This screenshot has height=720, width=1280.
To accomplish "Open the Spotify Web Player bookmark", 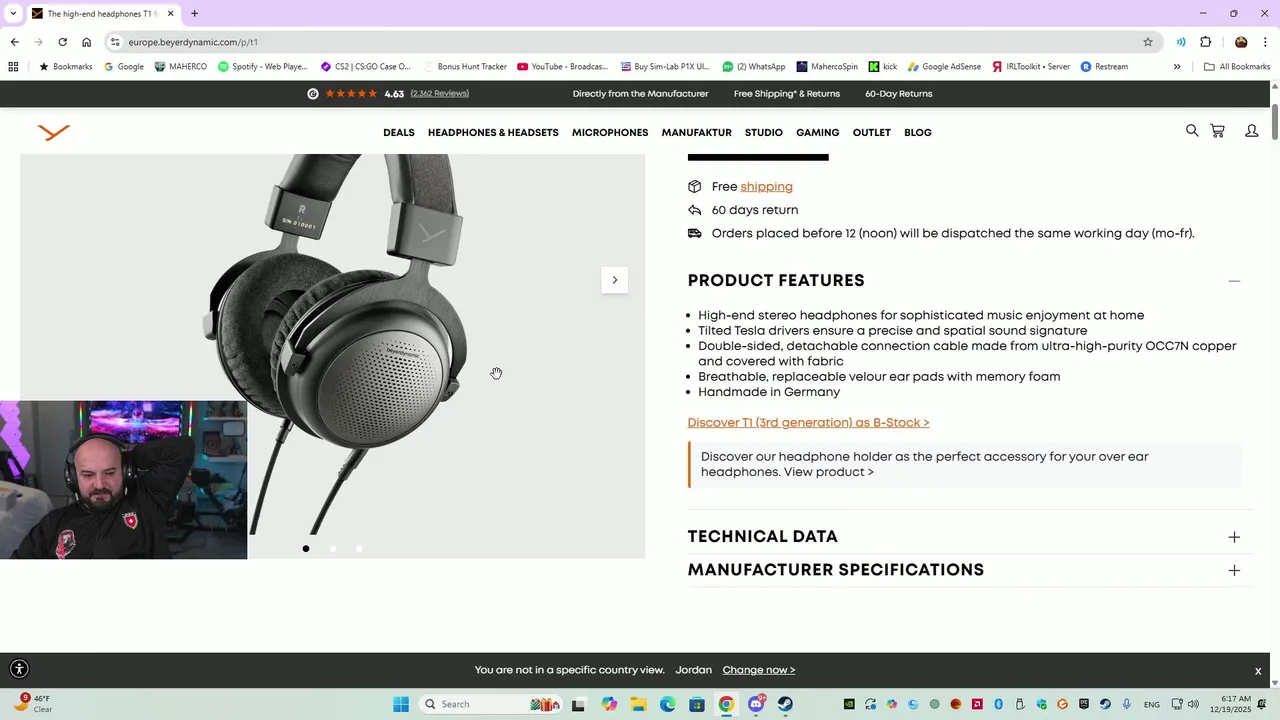I will (x=262, y=67).
